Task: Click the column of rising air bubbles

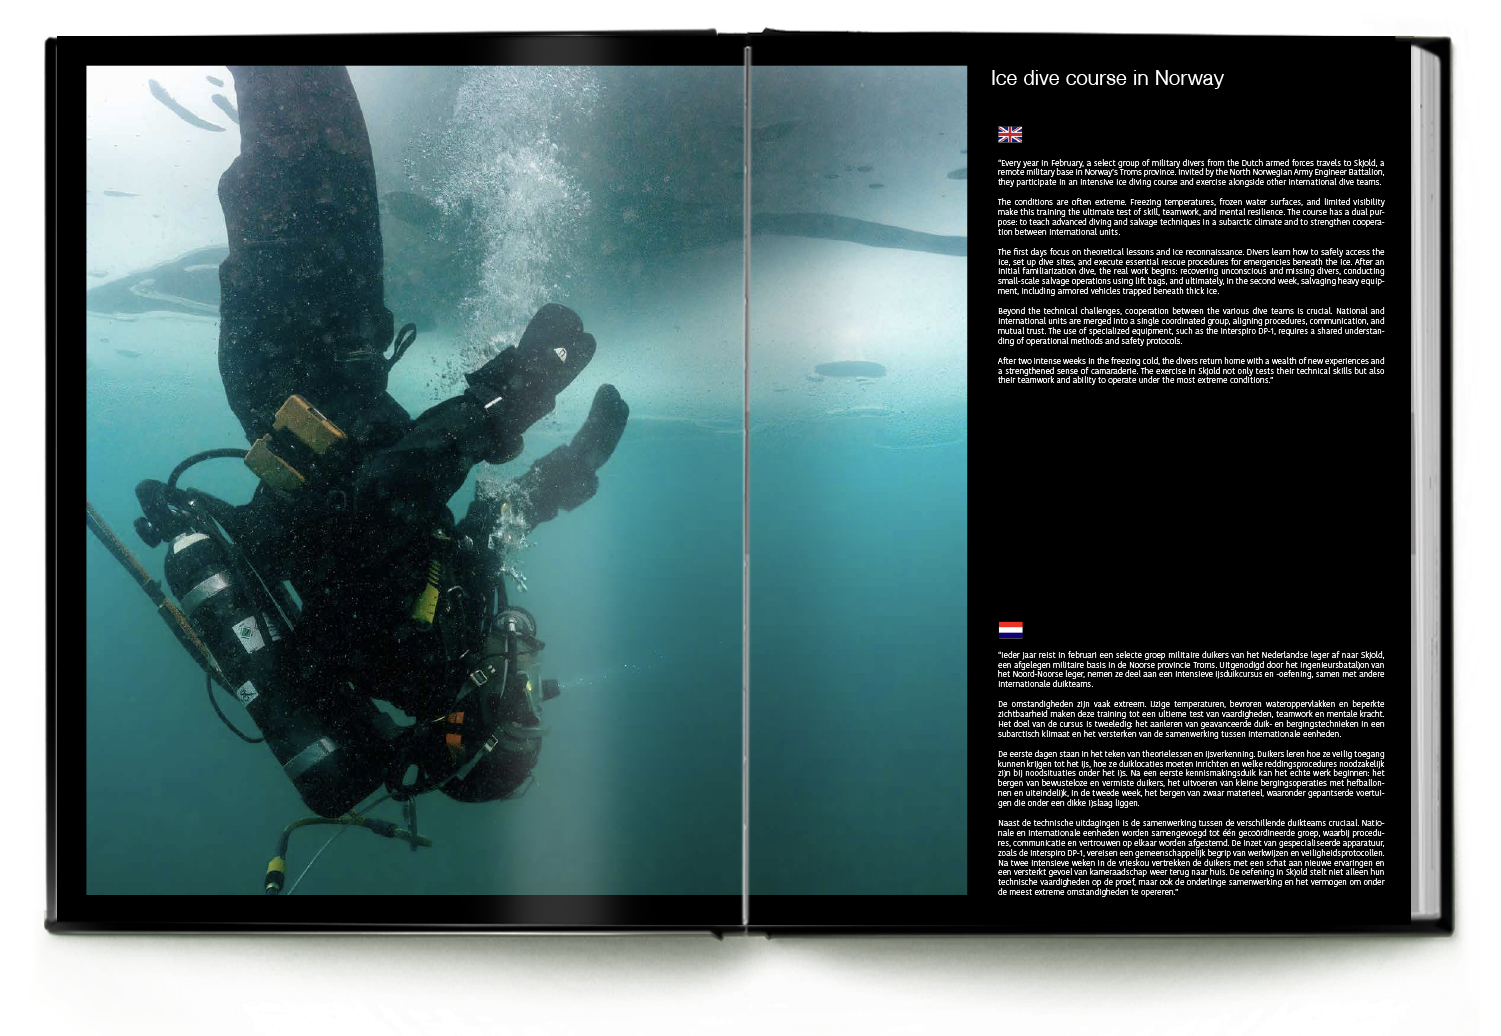Action: pos(520,200)
